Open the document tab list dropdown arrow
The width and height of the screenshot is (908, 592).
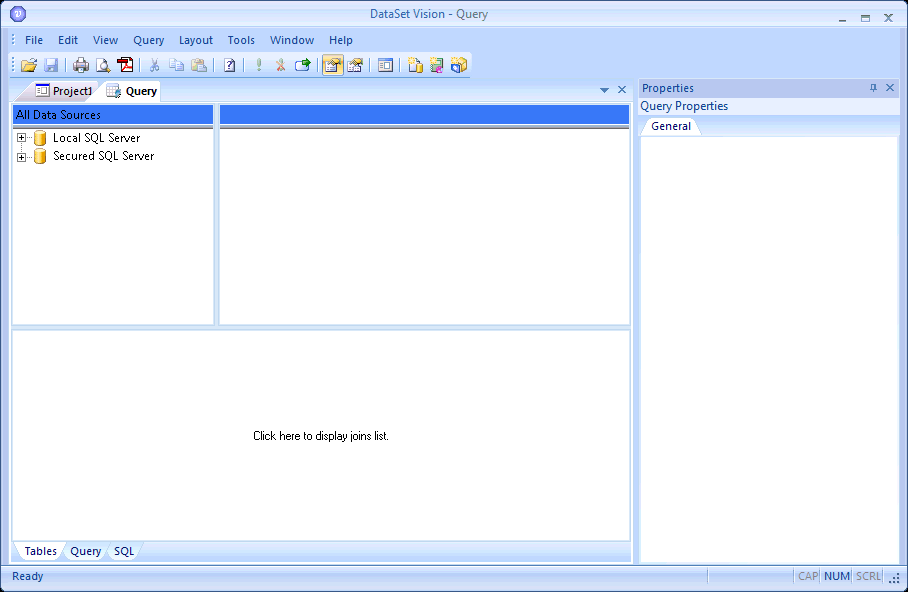(604, 90)
